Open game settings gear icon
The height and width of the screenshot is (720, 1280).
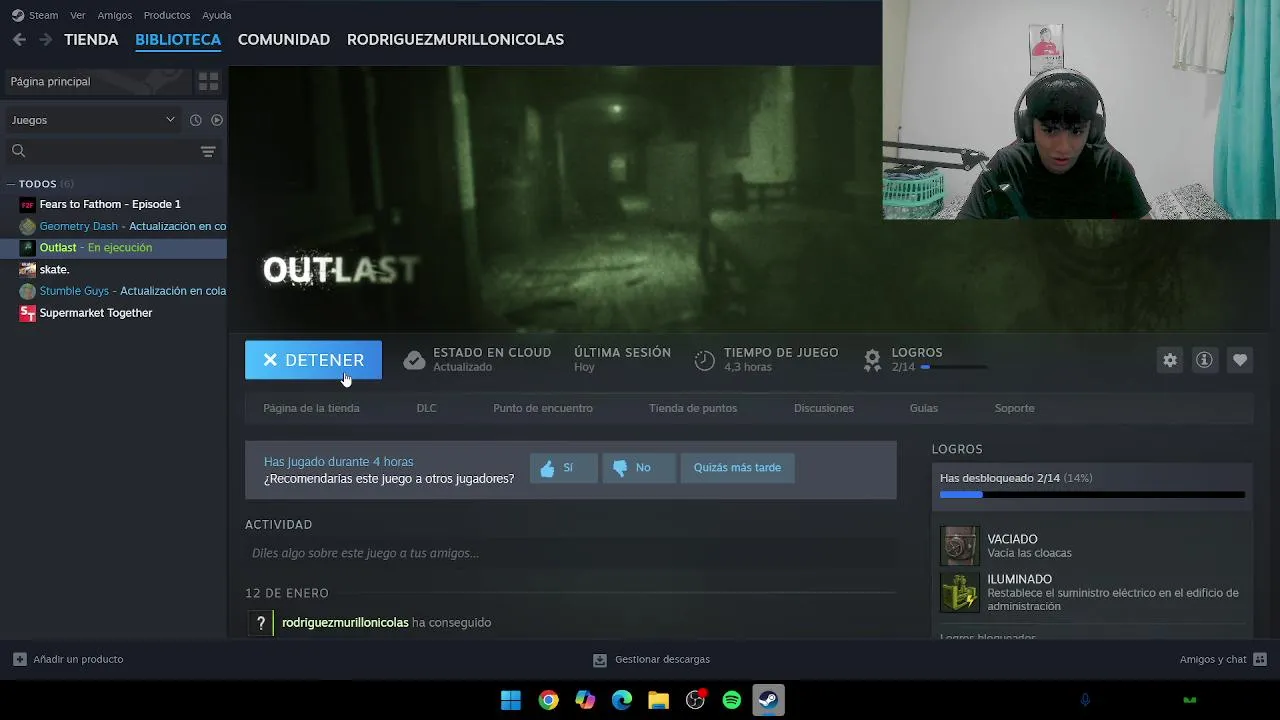1170,360
